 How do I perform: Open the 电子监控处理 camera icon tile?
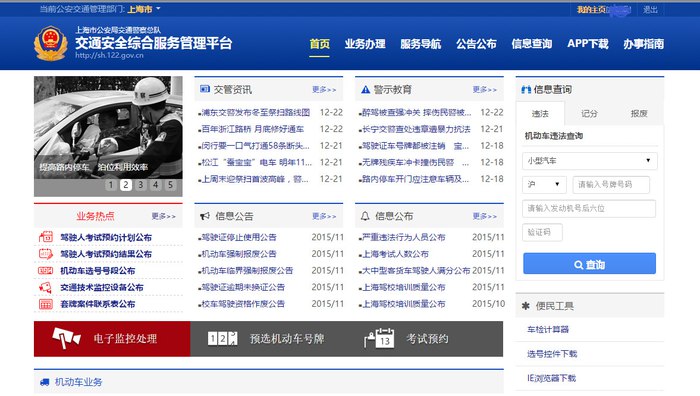click(x=67, y=338)
